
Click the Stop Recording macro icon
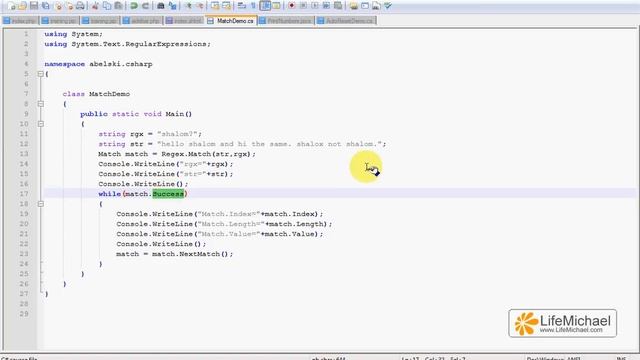(x=303, y=6)
